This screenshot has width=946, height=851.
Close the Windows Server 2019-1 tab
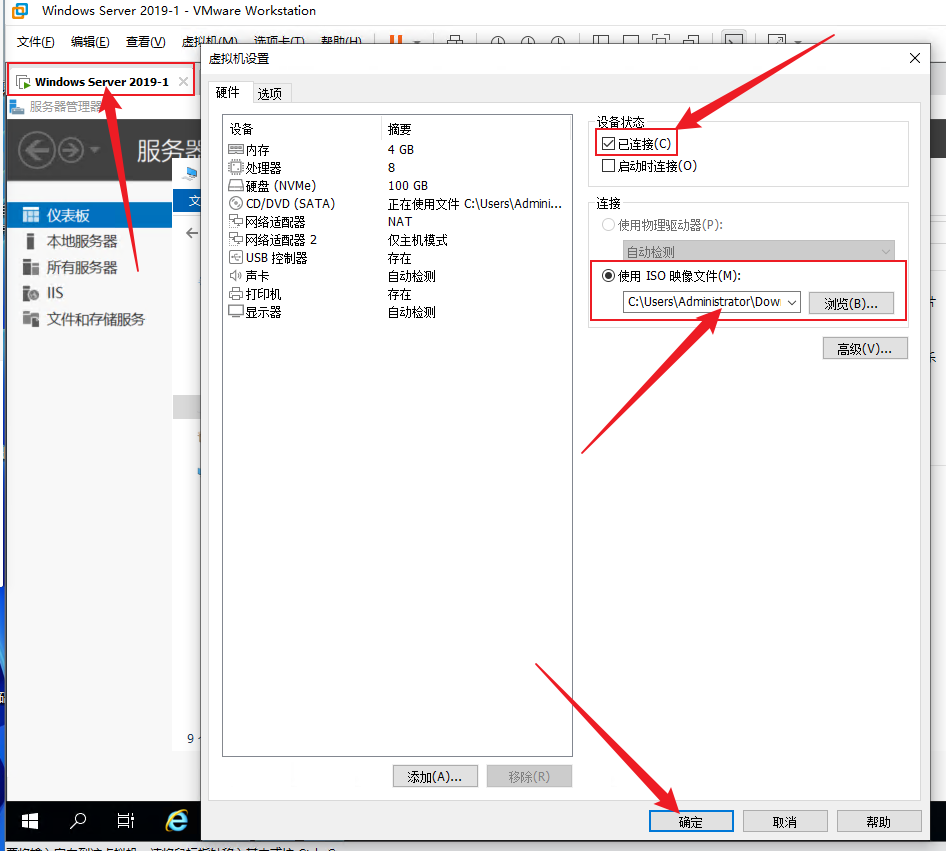click(183, 81)
